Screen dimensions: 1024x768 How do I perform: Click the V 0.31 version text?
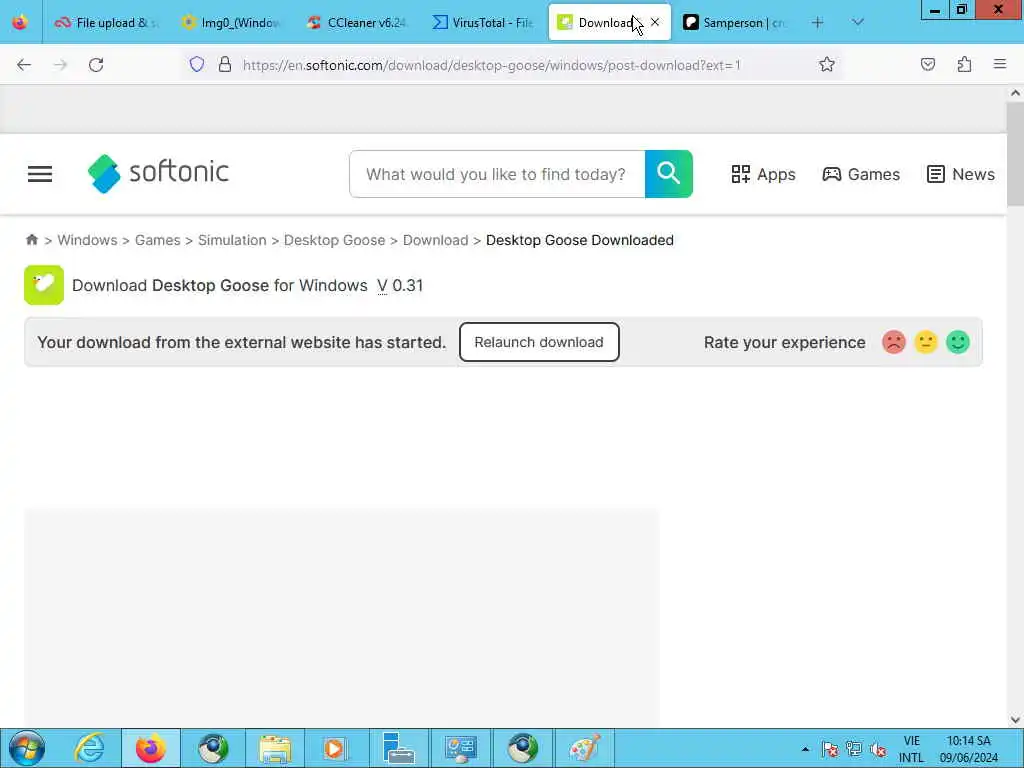(x=400, y=285)
